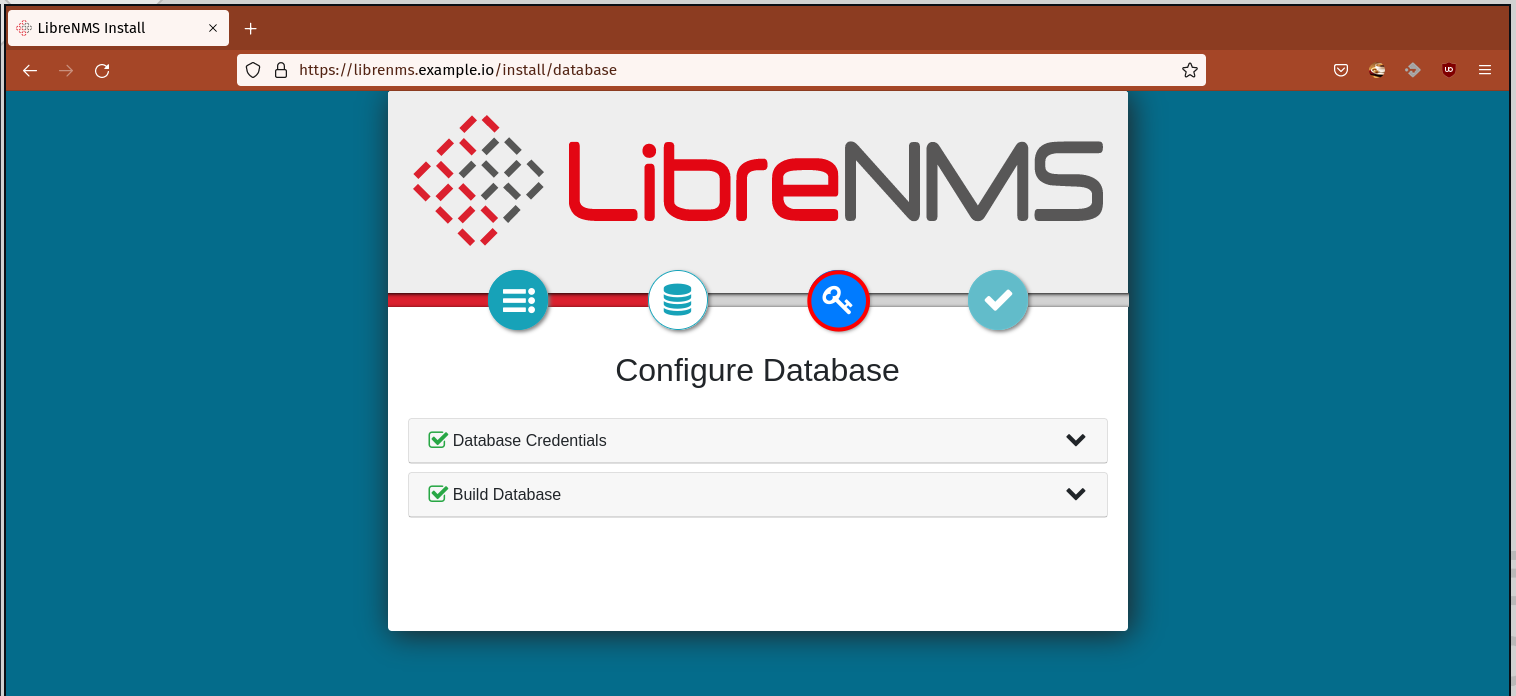This screenshot has height=696, width=1516.
Task: Go to the create user key icon step
Action: coord(838,300)
